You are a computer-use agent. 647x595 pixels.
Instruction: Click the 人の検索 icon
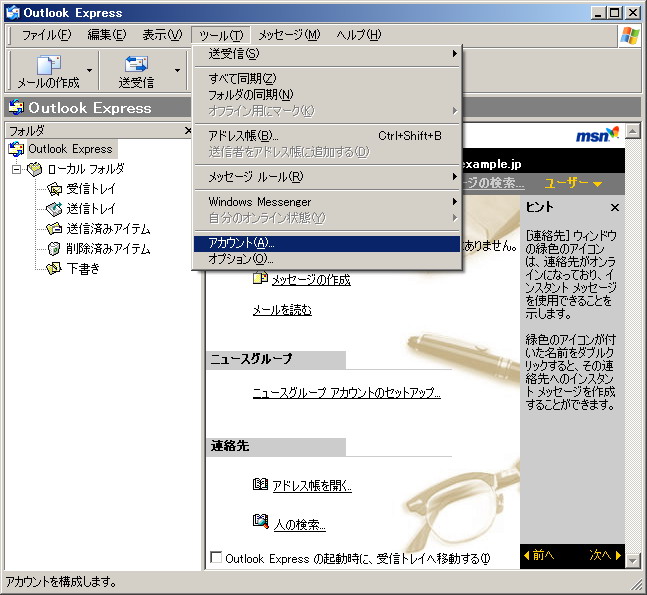point(260,521)
